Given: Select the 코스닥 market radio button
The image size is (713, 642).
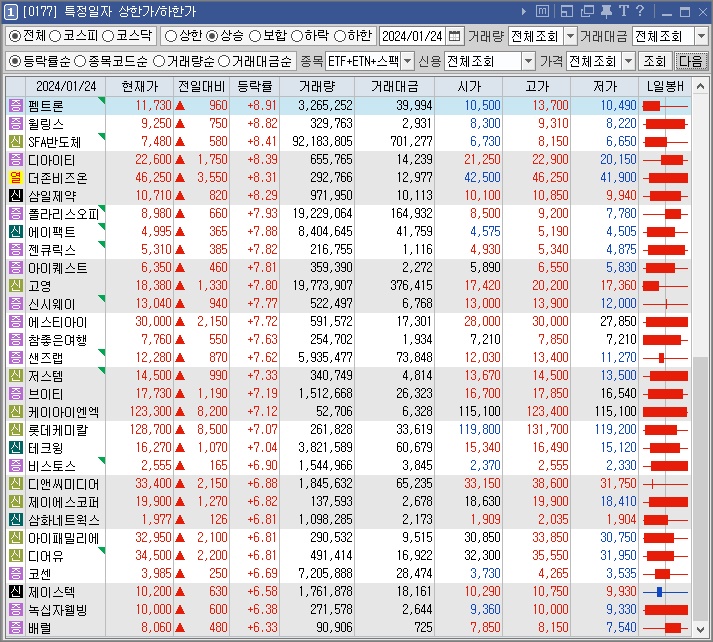Looking at the screenshot, I should (x=108, y=36).
